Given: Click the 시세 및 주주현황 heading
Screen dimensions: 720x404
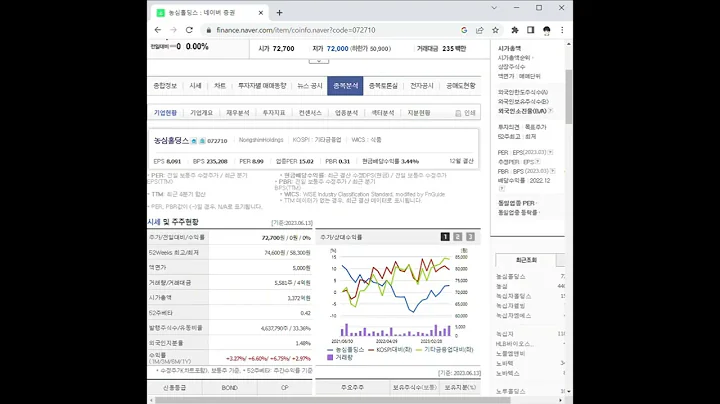Looking at the screenshot, I should [173, 222].
